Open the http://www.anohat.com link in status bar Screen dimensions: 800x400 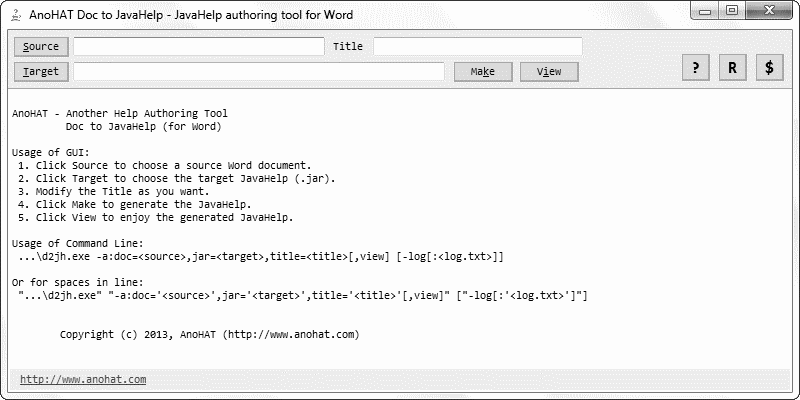pyautogui.click(x=83, y=380)
